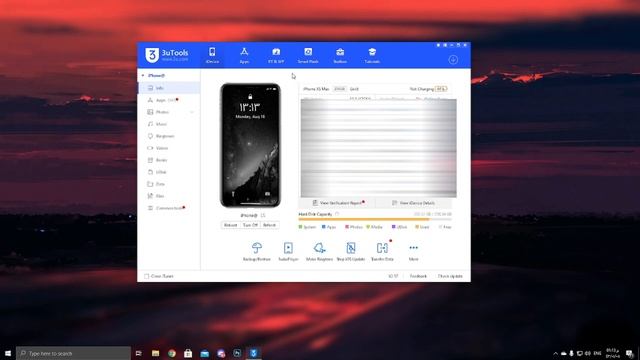Collapse the iPhone device tree node
The width and height of the screenshot is (640, 360).
coord(143,76)
